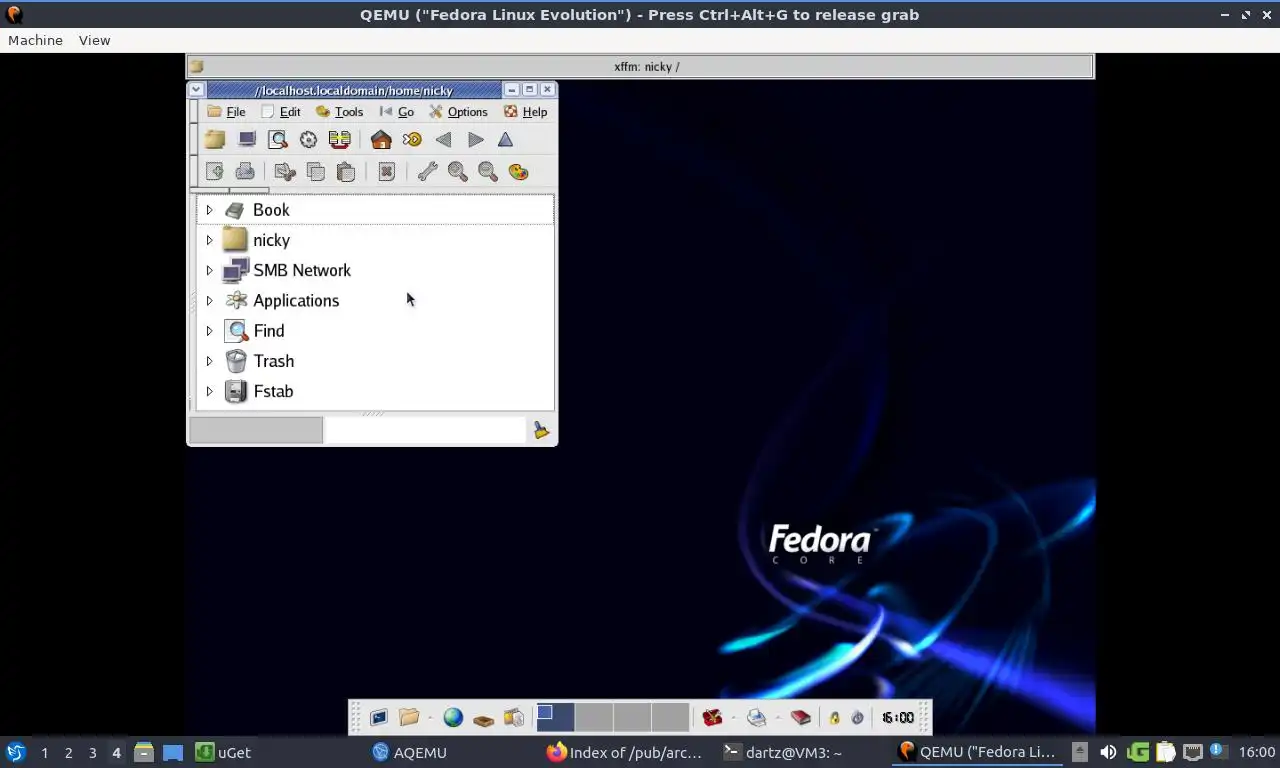Screen dimensions: 1280x768
Task: Open Machine menu in QEMU window
Action: click(x=35, y=40)
